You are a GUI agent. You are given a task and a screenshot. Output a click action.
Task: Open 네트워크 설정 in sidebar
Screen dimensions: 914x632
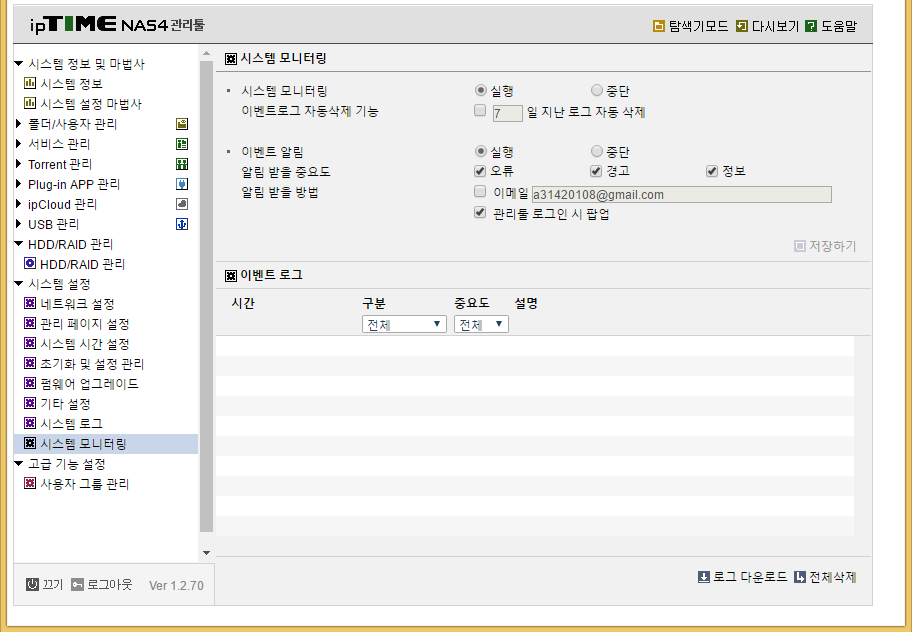(77, 304)
